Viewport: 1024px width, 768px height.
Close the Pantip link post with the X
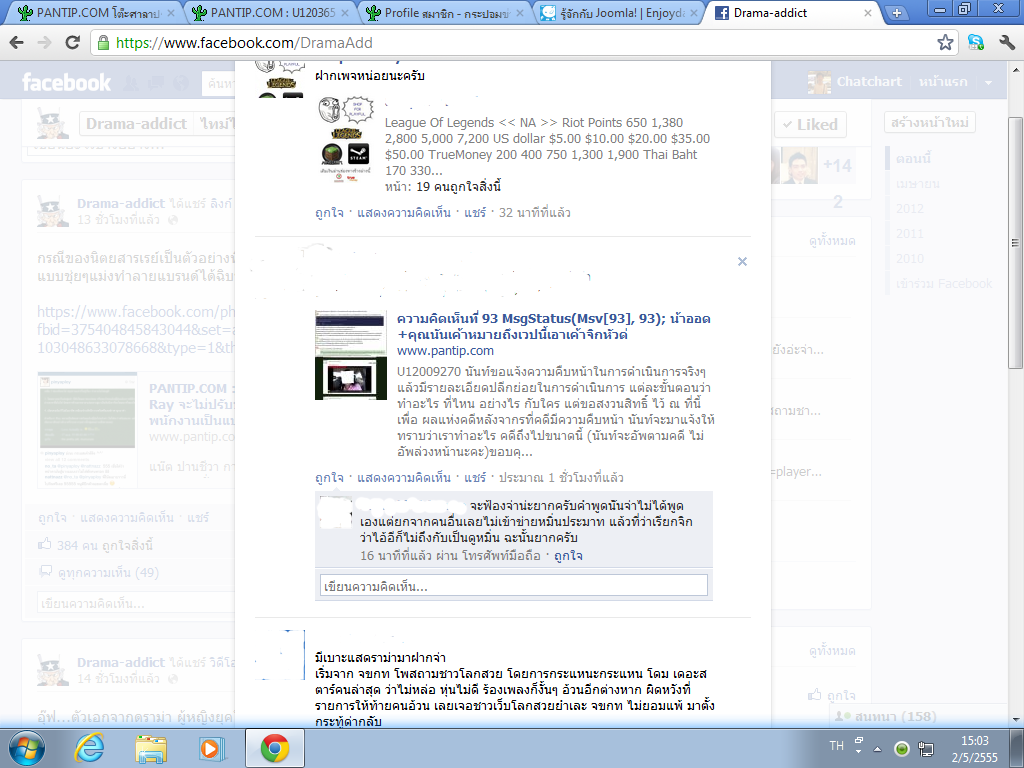(742, 261)
